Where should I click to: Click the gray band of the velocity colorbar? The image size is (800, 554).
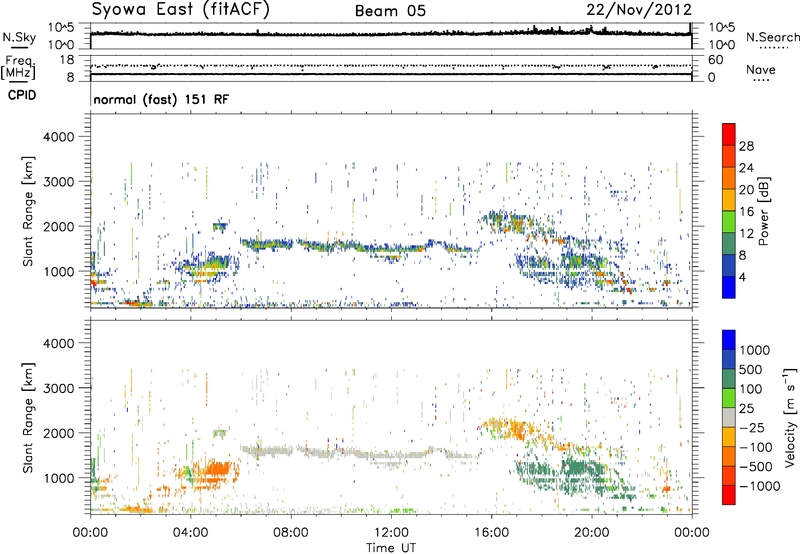tap(729, 417)
